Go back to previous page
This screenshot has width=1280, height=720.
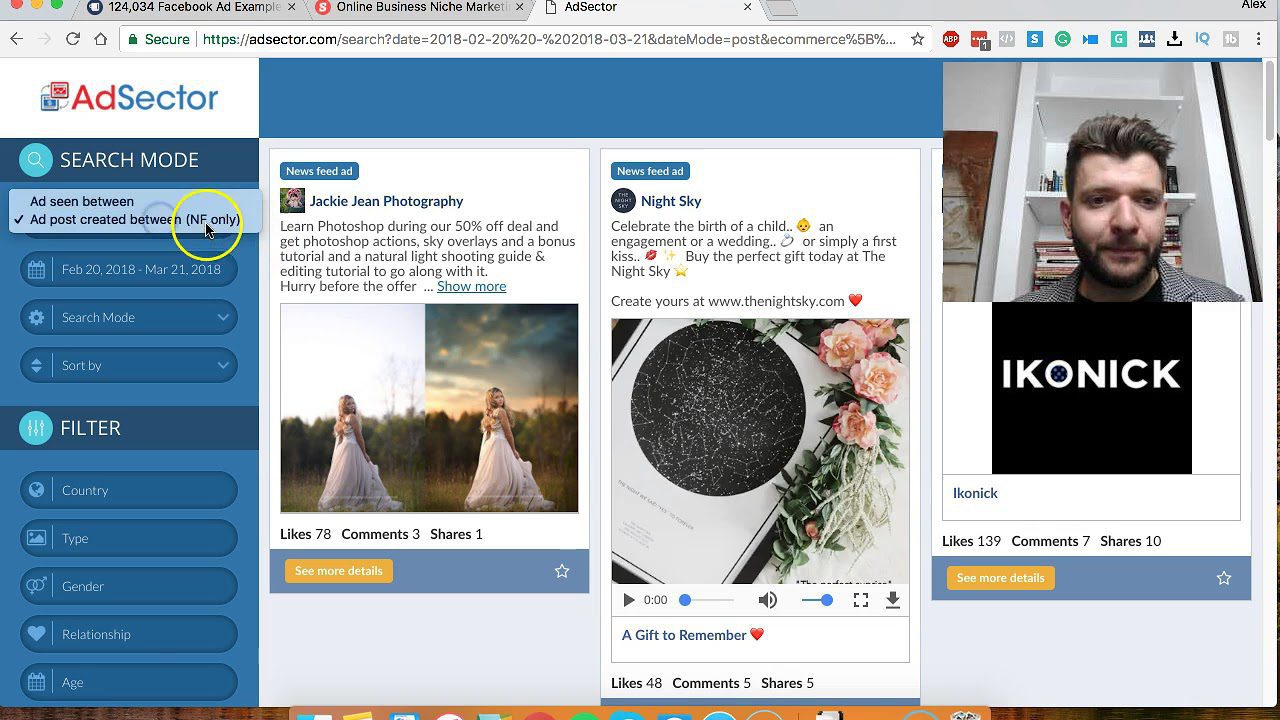[16, 39]
